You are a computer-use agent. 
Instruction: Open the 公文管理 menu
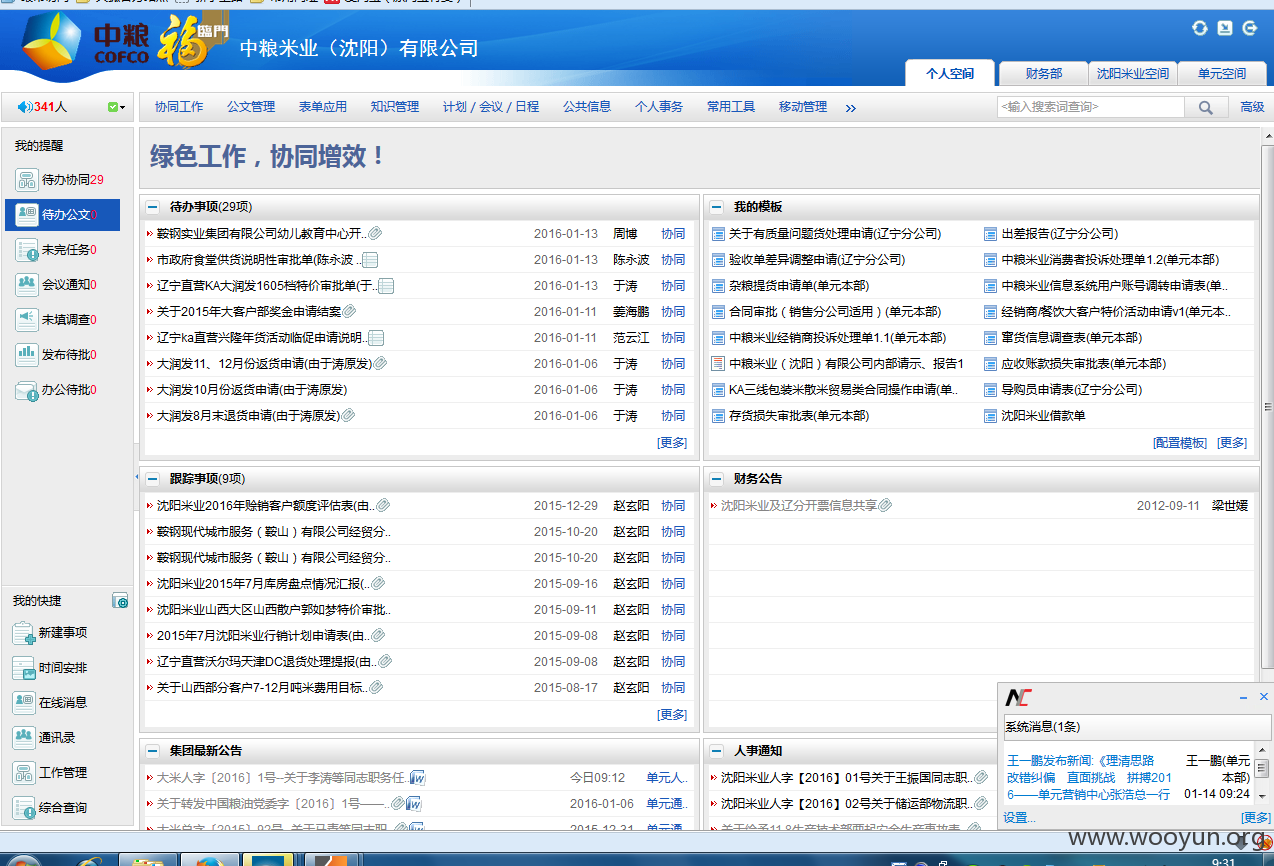(x=251, y=107)
